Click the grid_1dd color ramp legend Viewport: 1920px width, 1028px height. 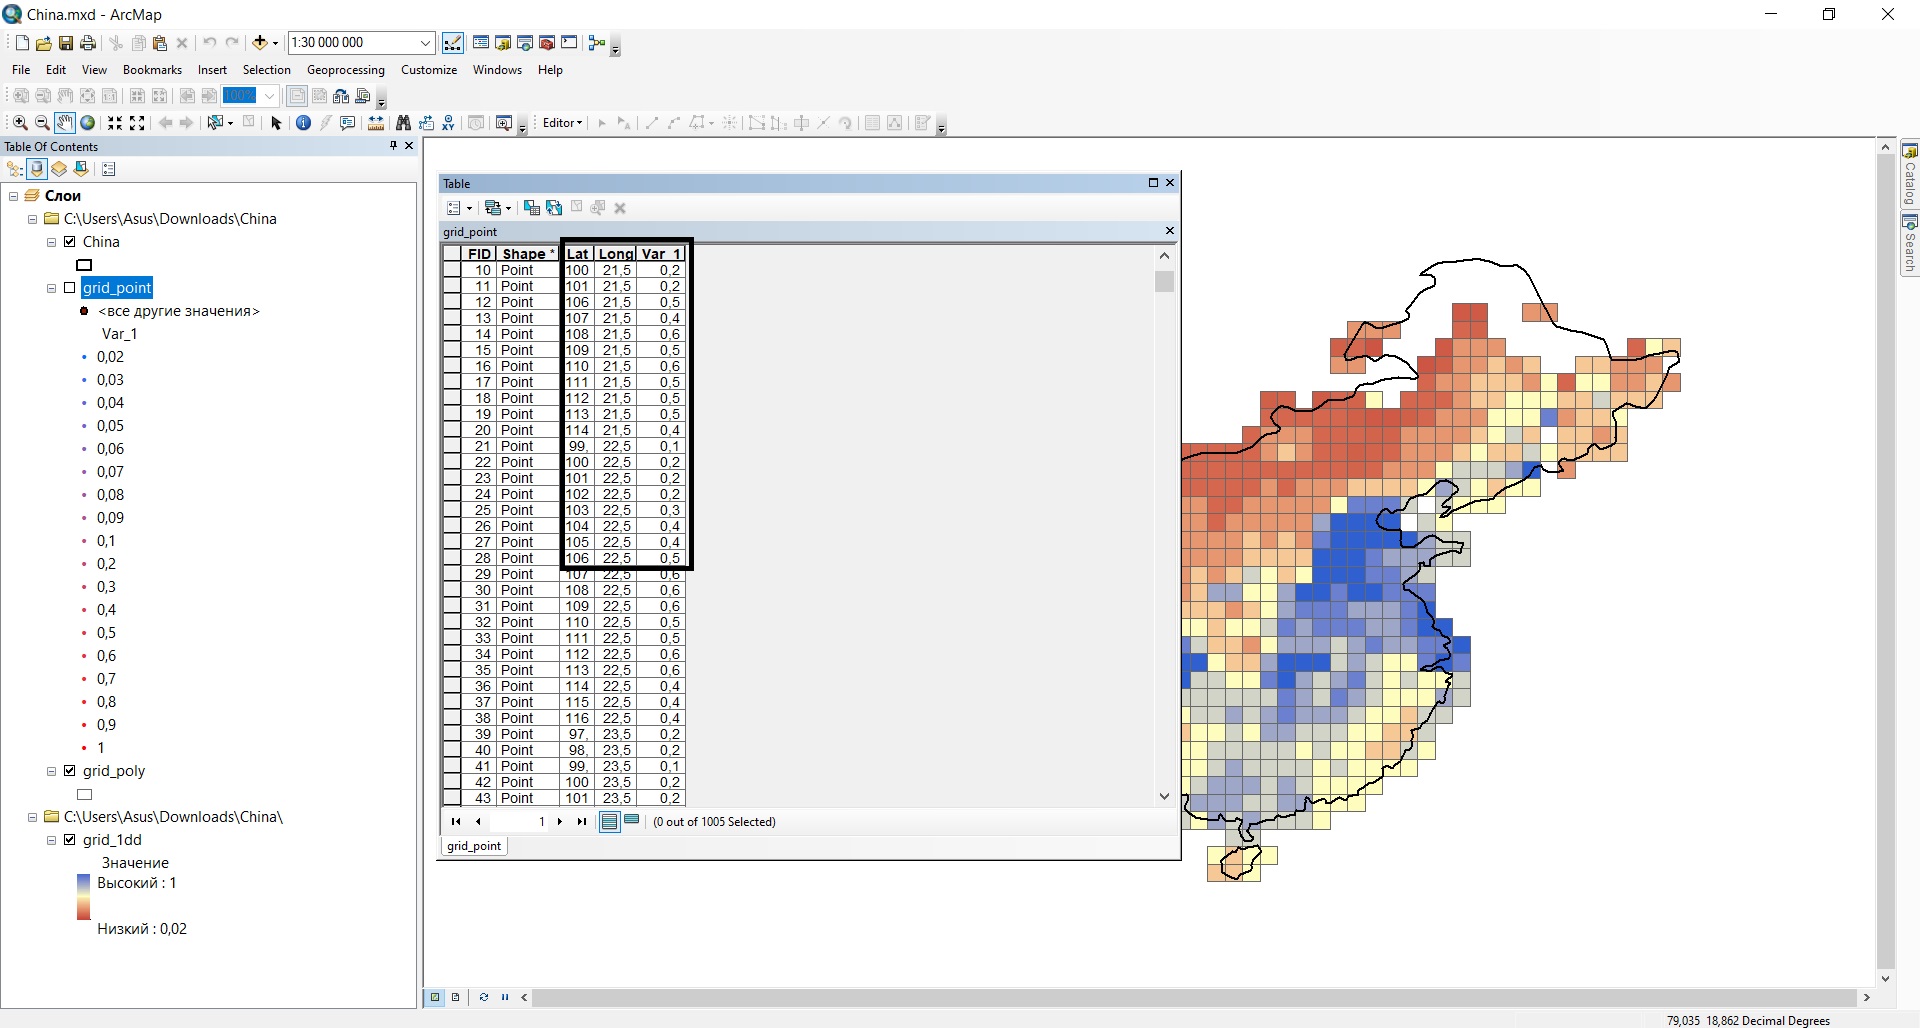[84, 897]
